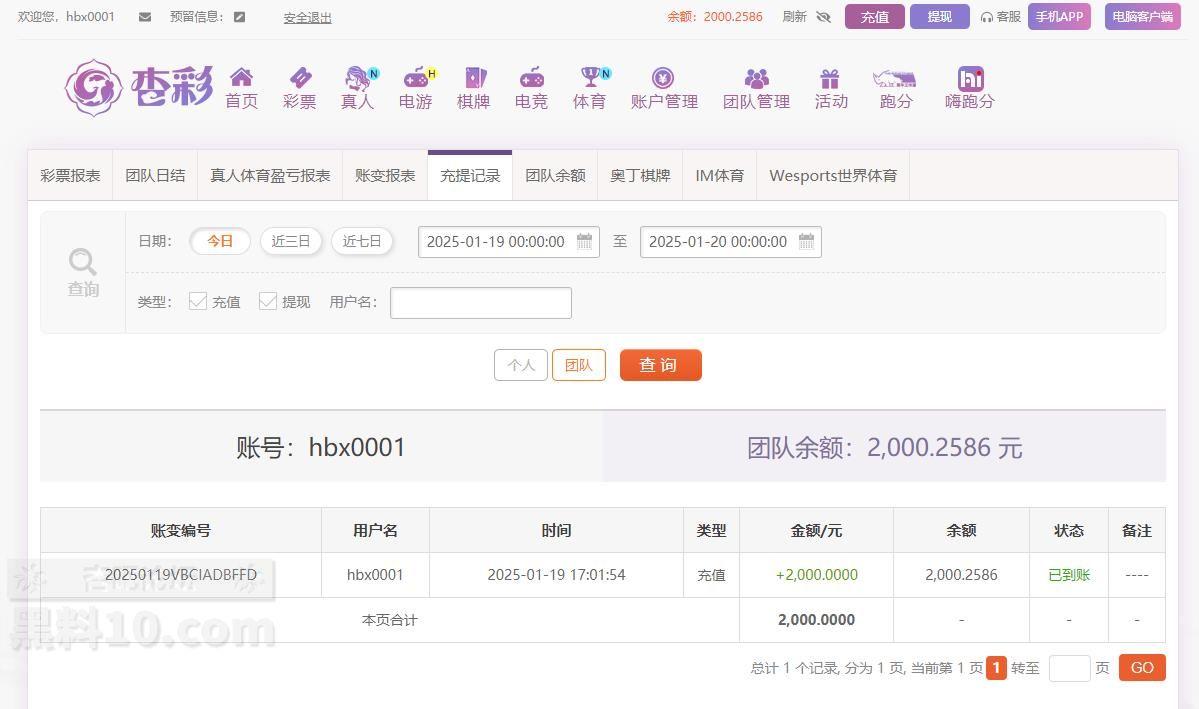Select the 近三日 date range option
The height and width of the screenshot is (709, 1199).
click(x=291, y=241)
